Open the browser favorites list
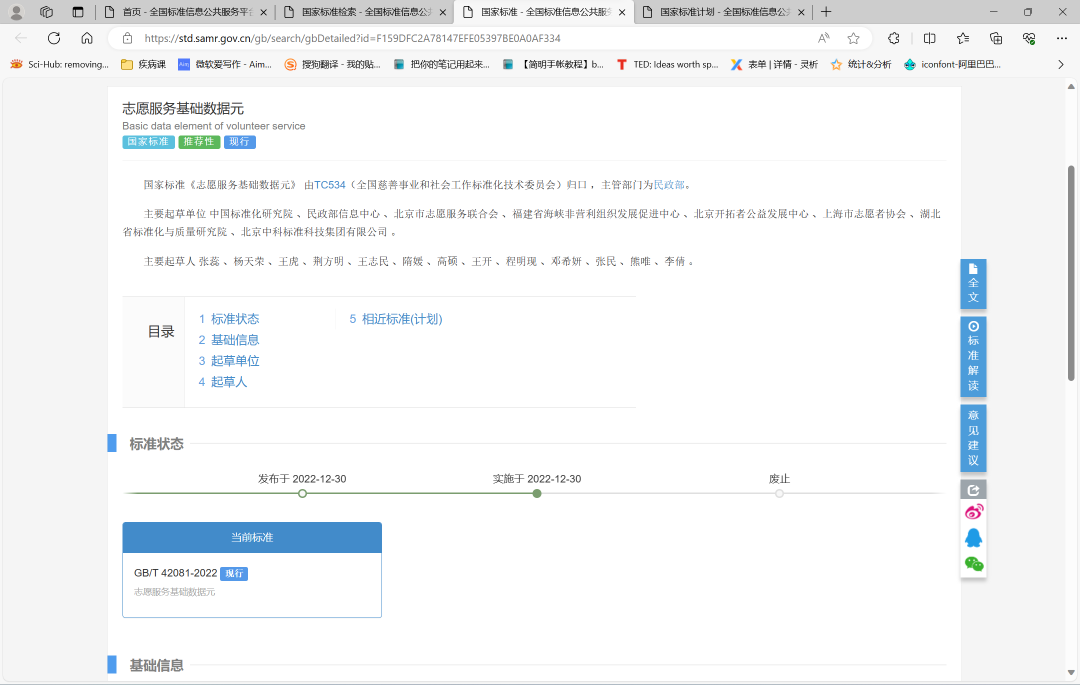This screenshot has height=685, width=1080. 962,38
